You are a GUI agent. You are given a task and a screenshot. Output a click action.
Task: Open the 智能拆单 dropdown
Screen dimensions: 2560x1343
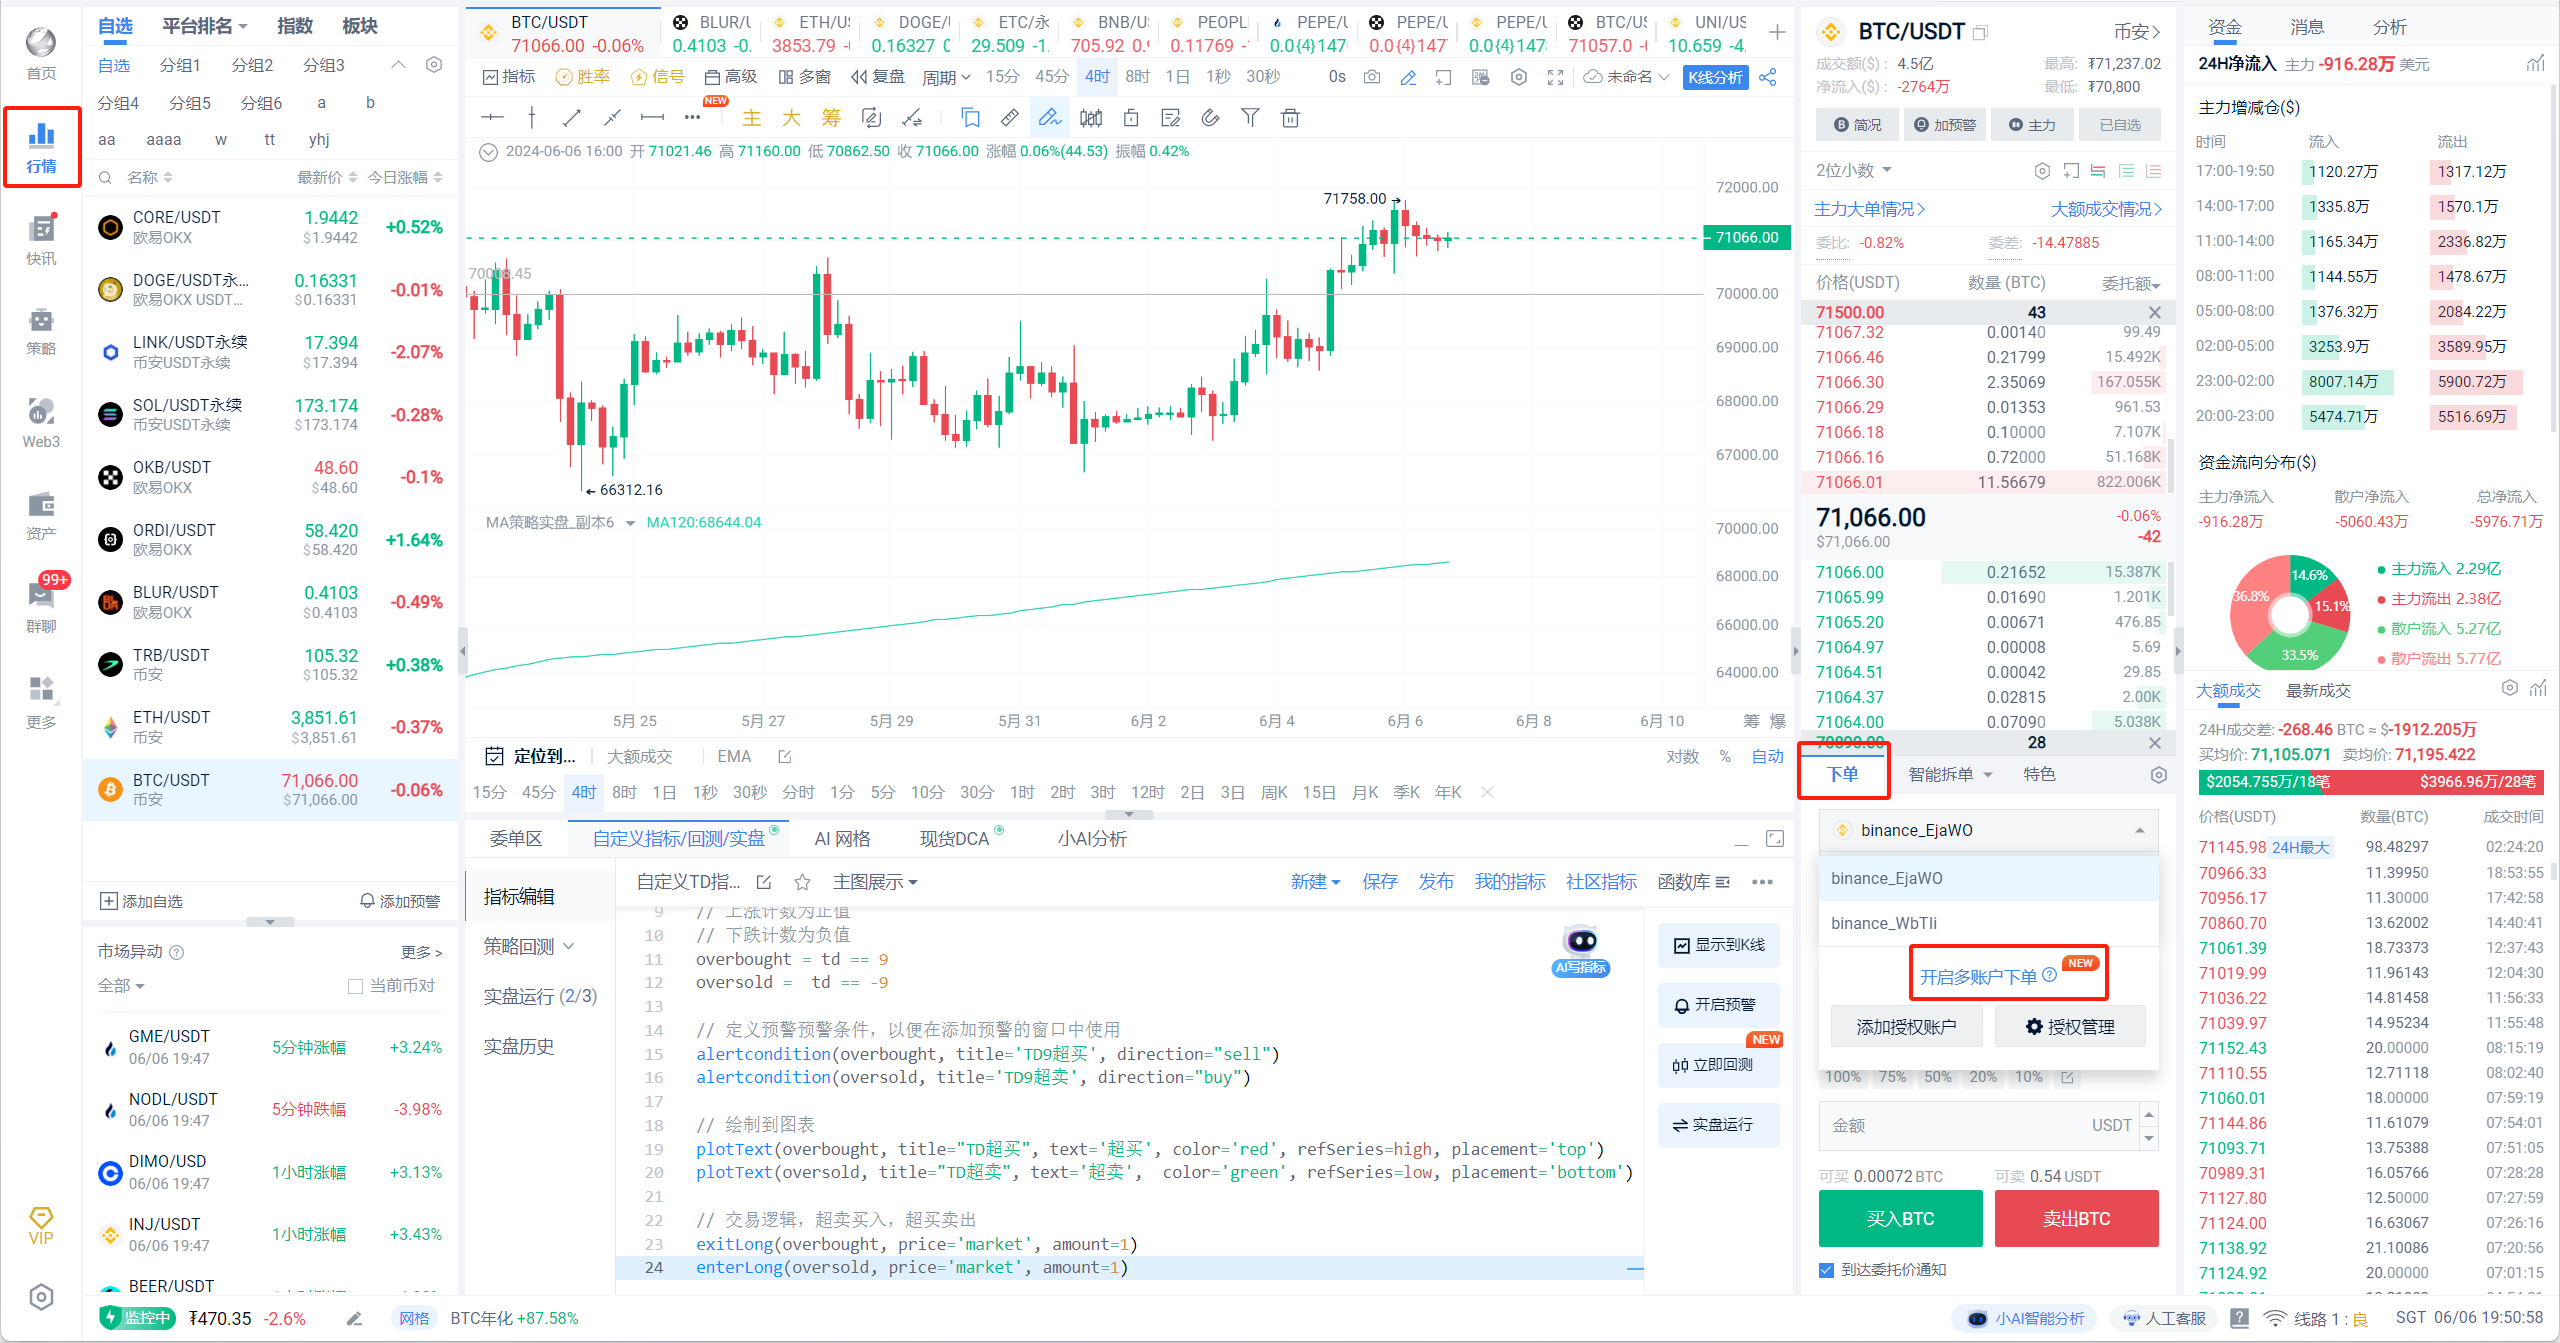[1951, 775]
